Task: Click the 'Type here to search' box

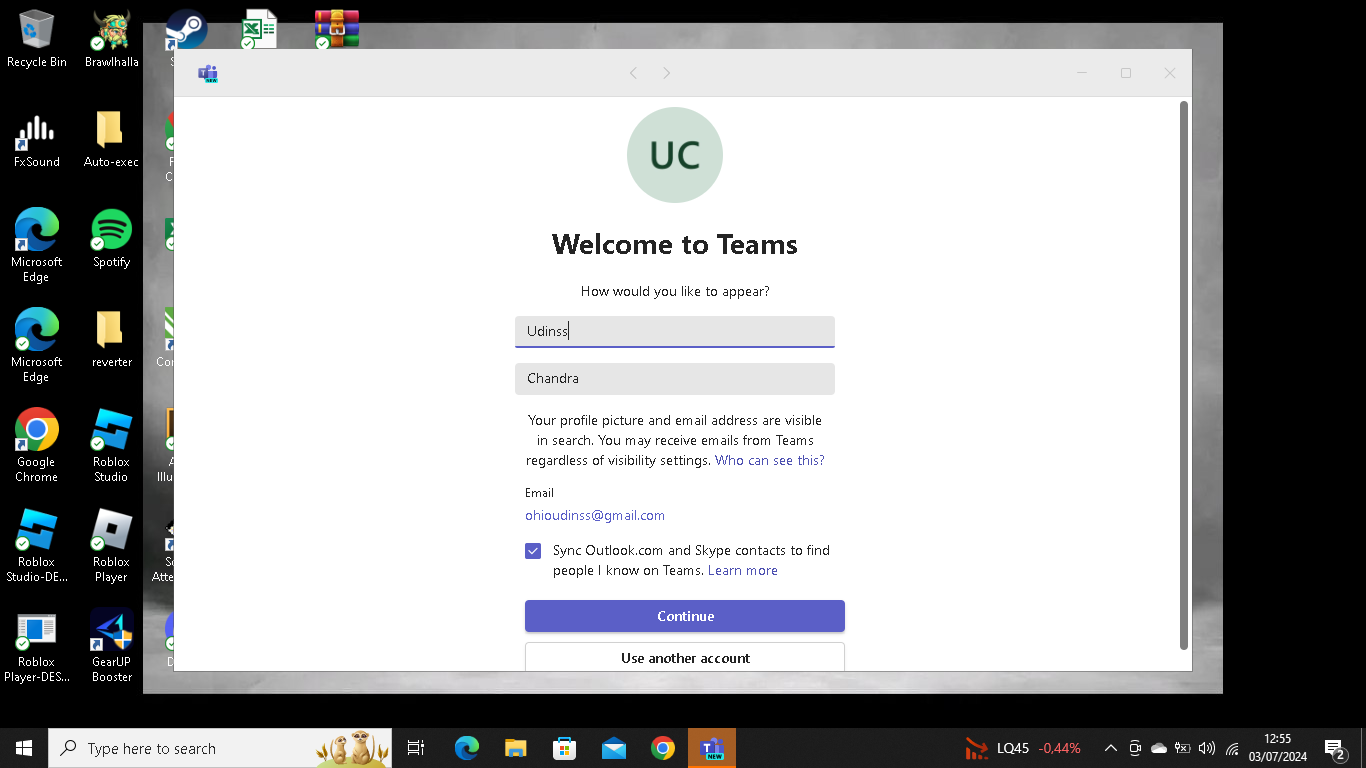Action: click(x=220, y=748)
